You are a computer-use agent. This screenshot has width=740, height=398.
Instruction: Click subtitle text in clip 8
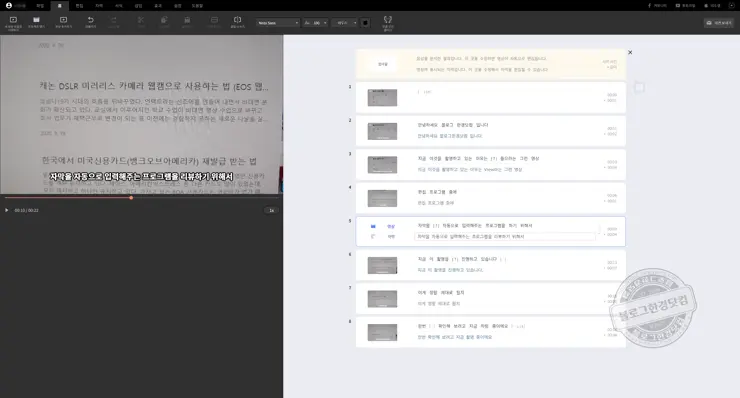coord(454,337)
